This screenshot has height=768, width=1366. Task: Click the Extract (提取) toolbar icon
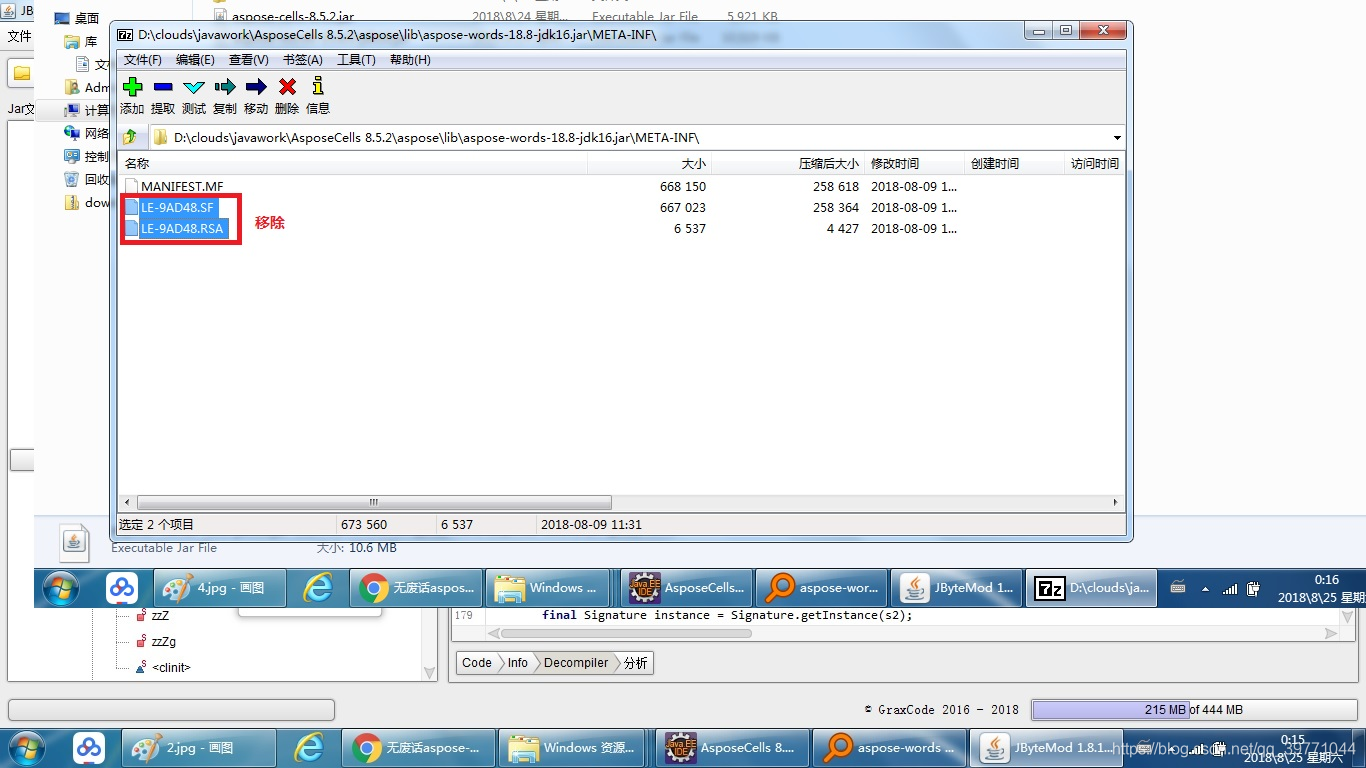163,87
